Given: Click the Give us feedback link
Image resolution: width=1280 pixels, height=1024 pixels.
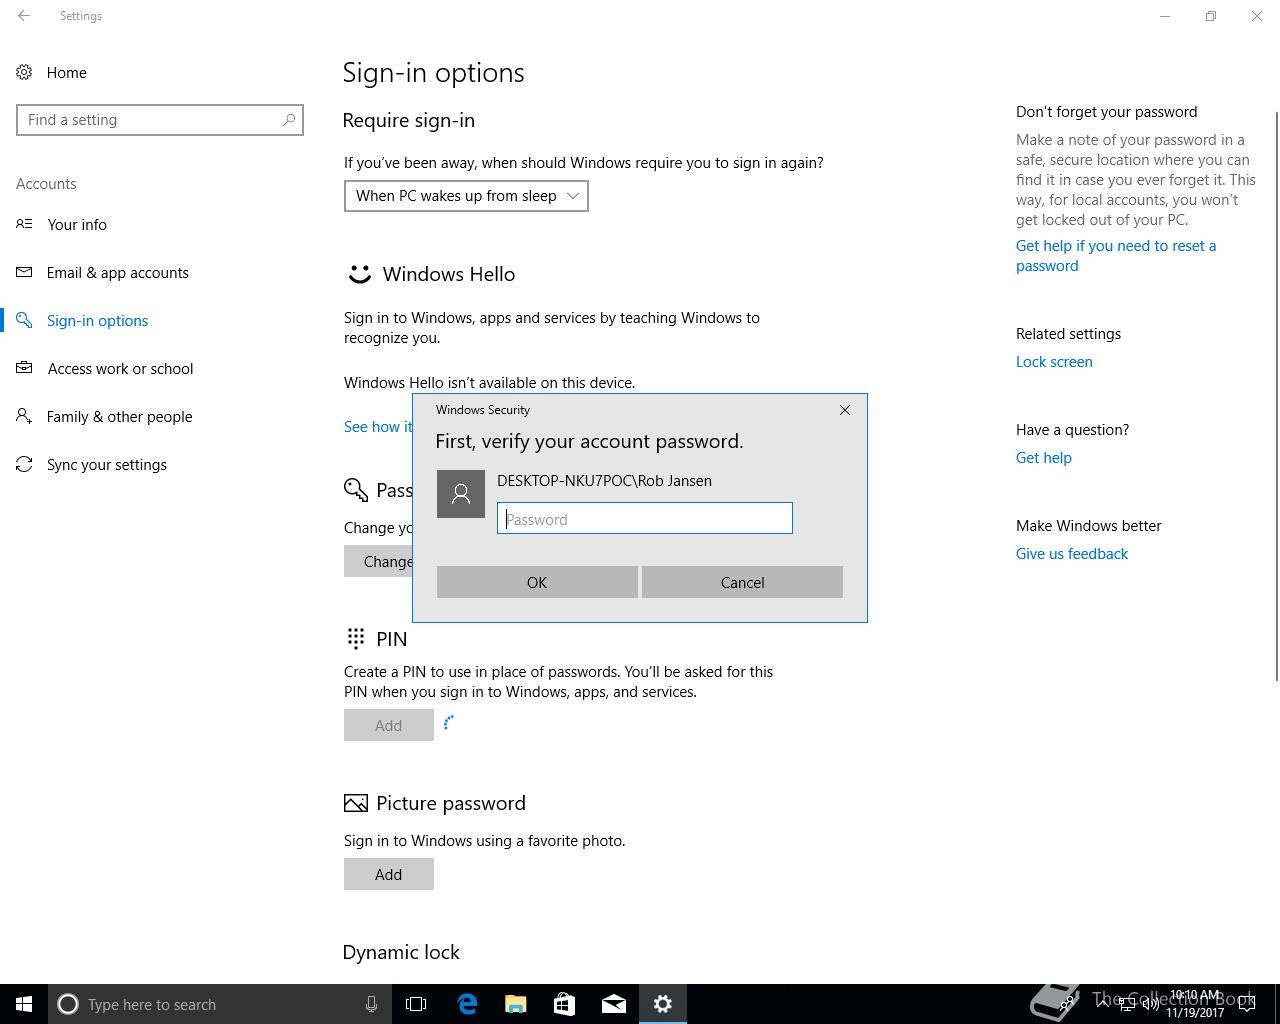Looking at the screenshot, I should (1072, 554).
